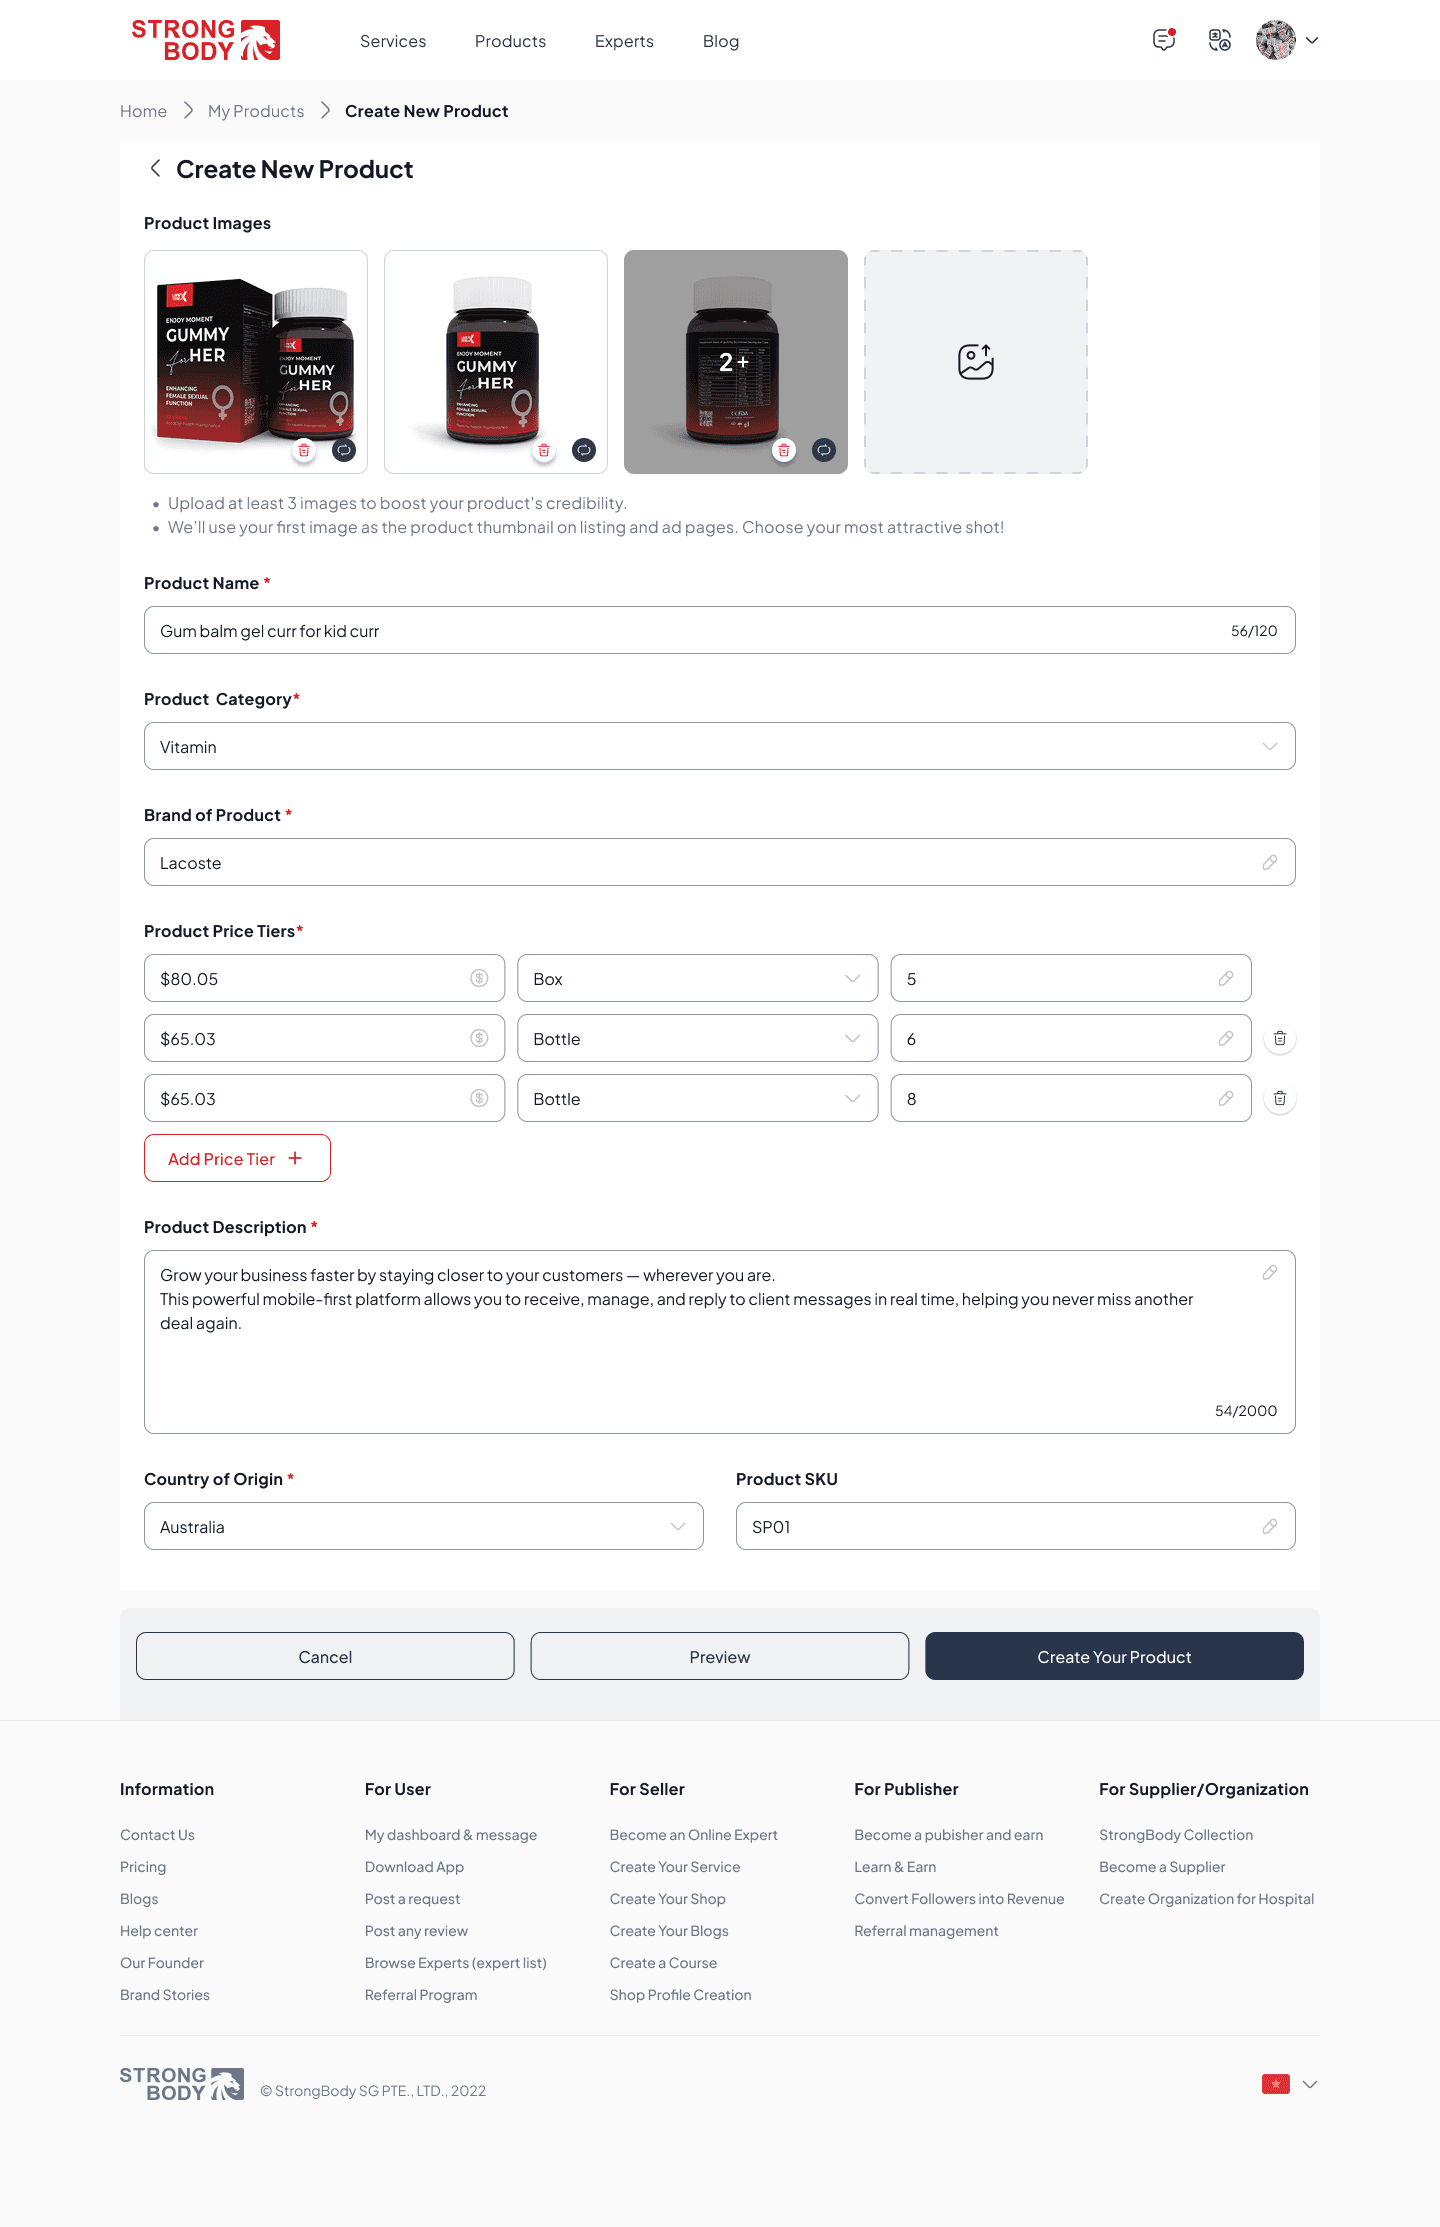Expand the profile menu chevron beside avatar
Image resolution: width=1440 pixels, height=2227 pixels.
pyautogui.click(x=1312, y=41)
